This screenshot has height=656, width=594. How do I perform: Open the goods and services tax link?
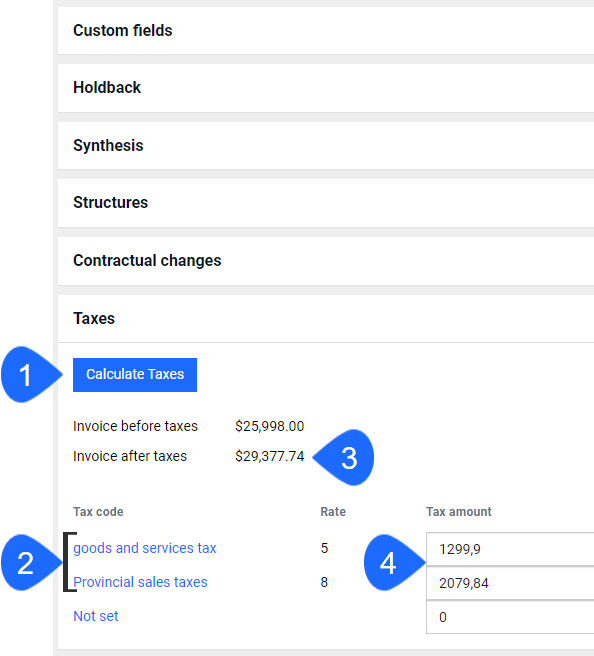145,548
